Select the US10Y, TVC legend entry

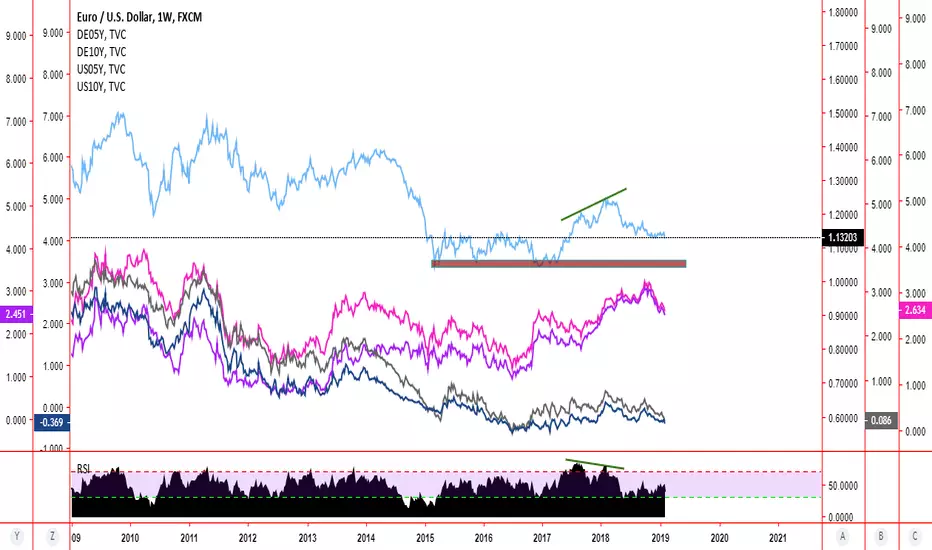101,87
